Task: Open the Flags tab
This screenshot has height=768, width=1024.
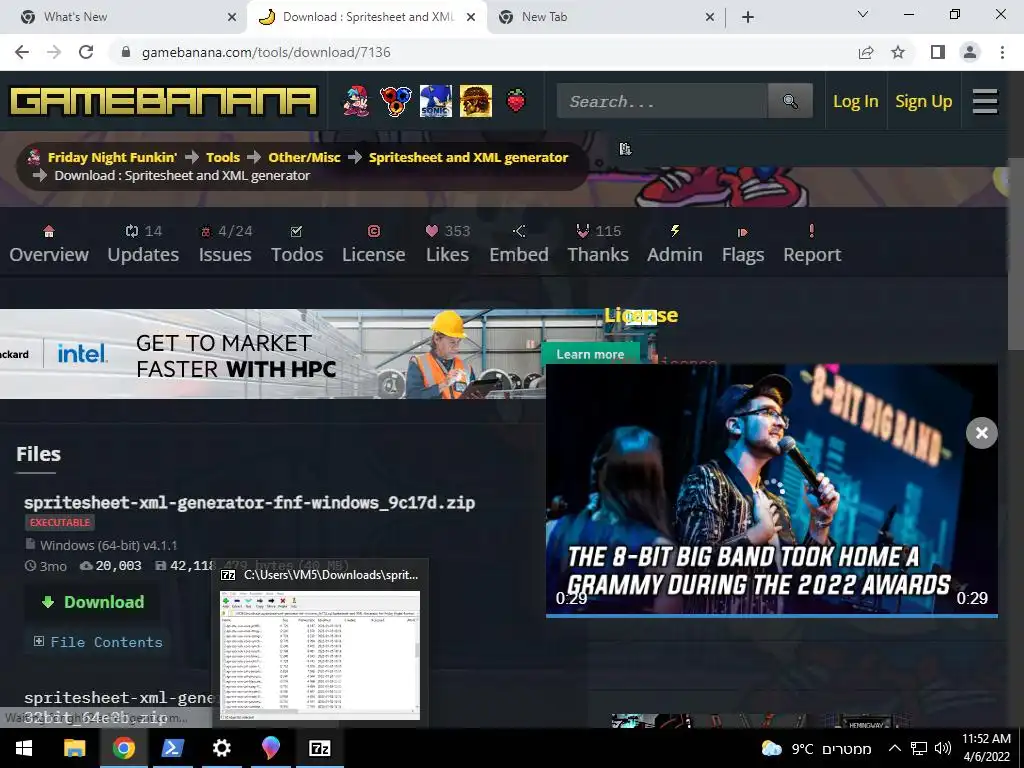Action: 743,244
